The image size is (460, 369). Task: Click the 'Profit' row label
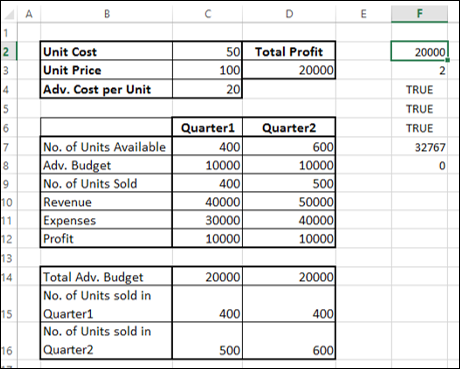(106, 238)
